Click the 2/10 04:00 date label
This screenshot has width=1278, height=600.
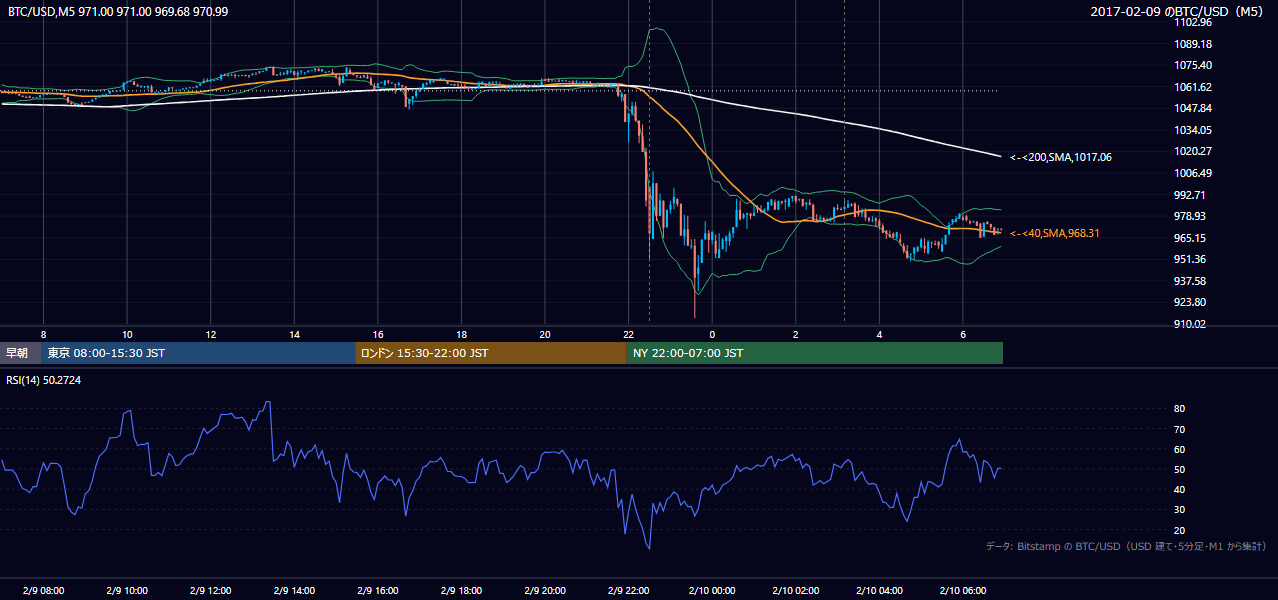click(x=880, y=591)
